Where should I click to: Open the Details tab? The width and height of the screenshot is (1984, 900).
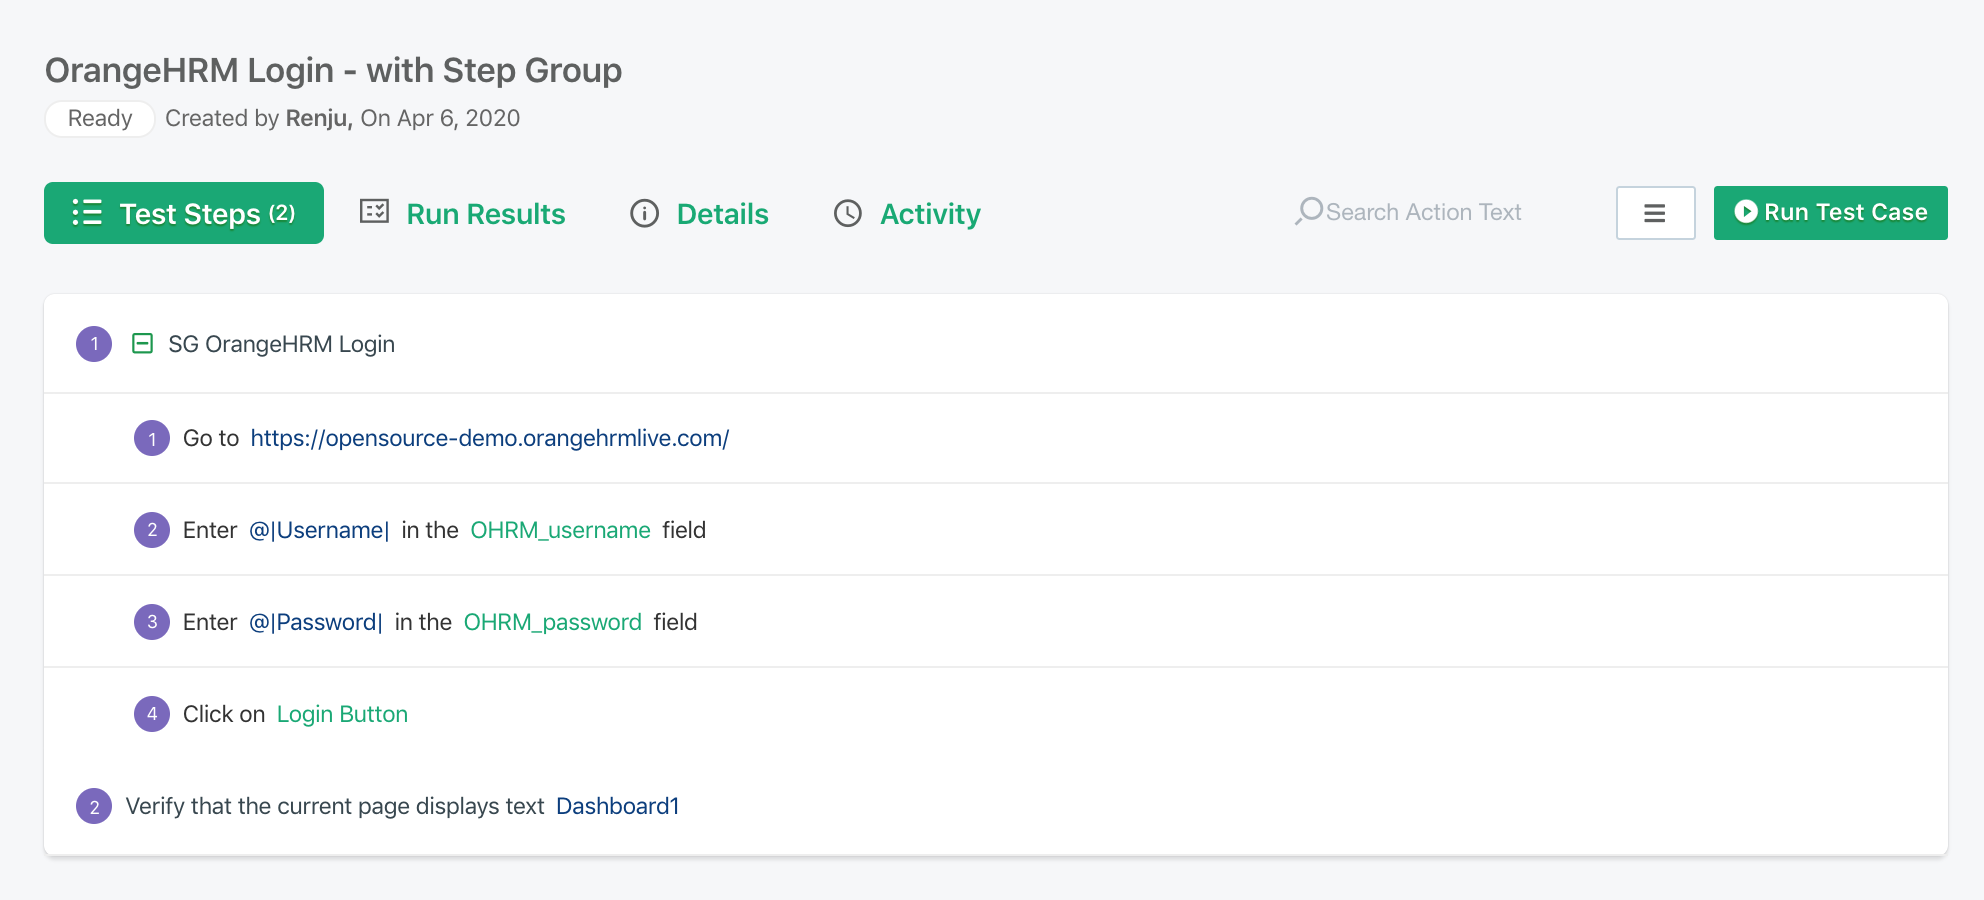pyautogui.click(x=699, y=213)
